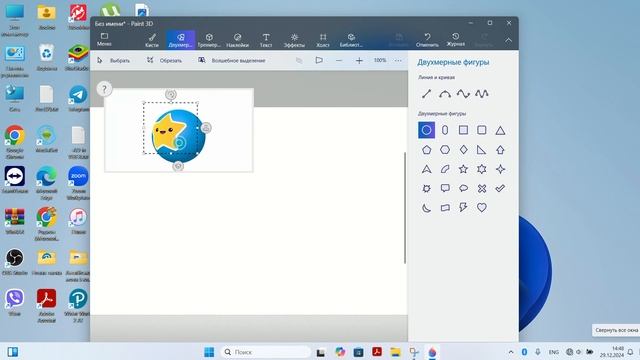Select the wavy flag 2D shape
Viewport: 640px width, 360px height.
445,208
